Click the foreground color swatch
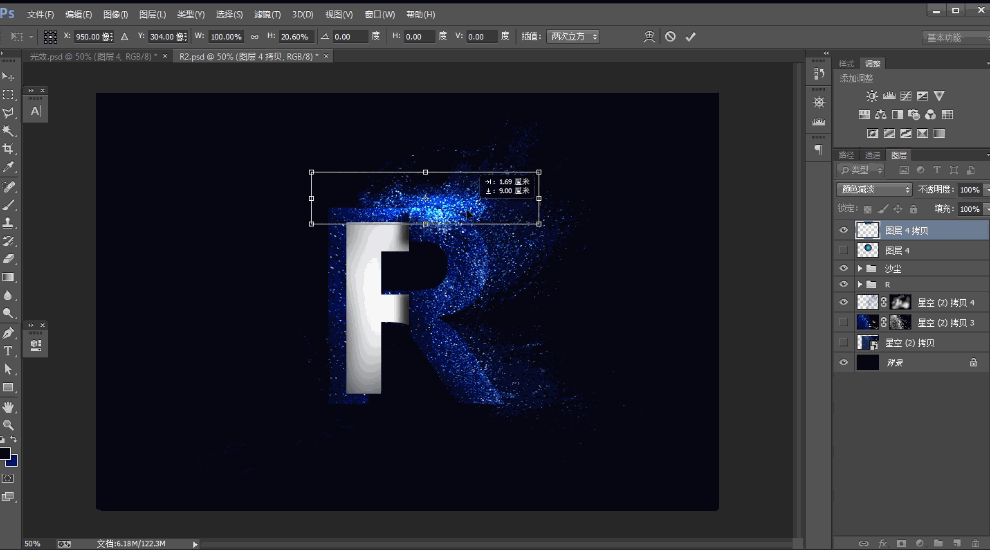 4,453
